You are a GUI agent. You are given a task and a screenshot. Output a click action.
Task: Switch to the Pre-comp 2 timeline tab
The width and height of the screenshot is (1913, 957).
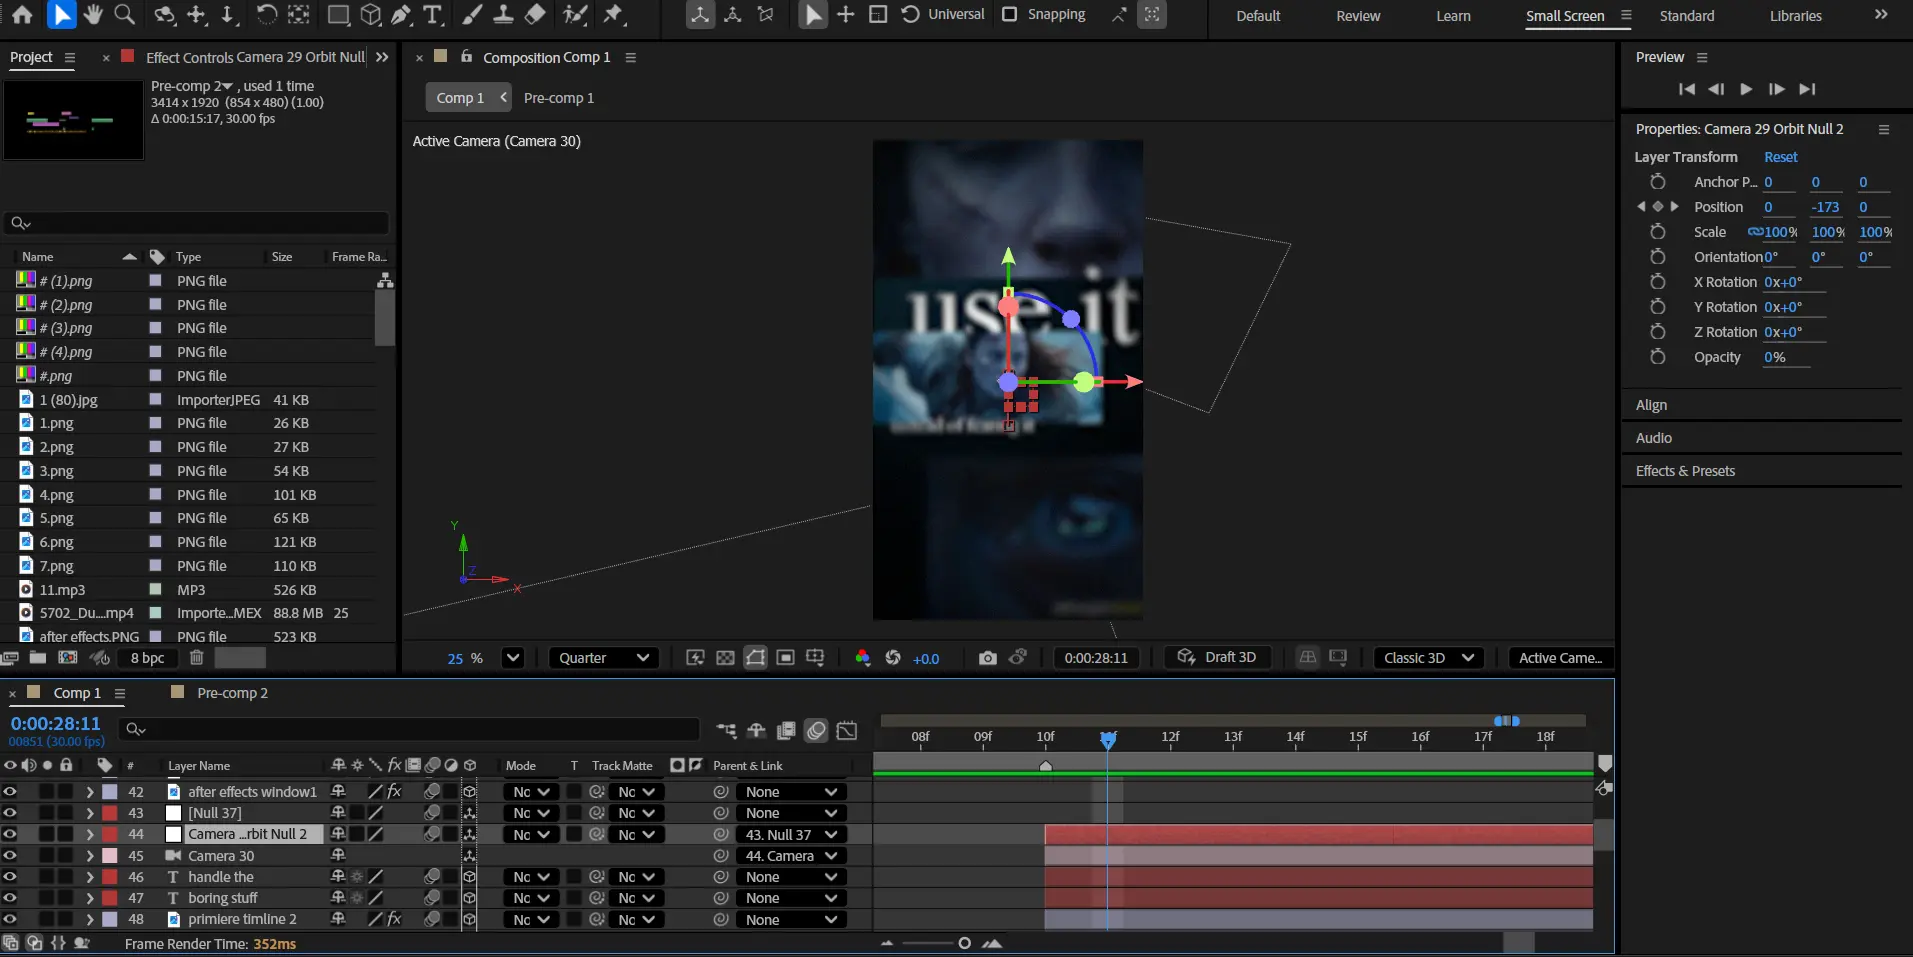[x=232, y=693]
